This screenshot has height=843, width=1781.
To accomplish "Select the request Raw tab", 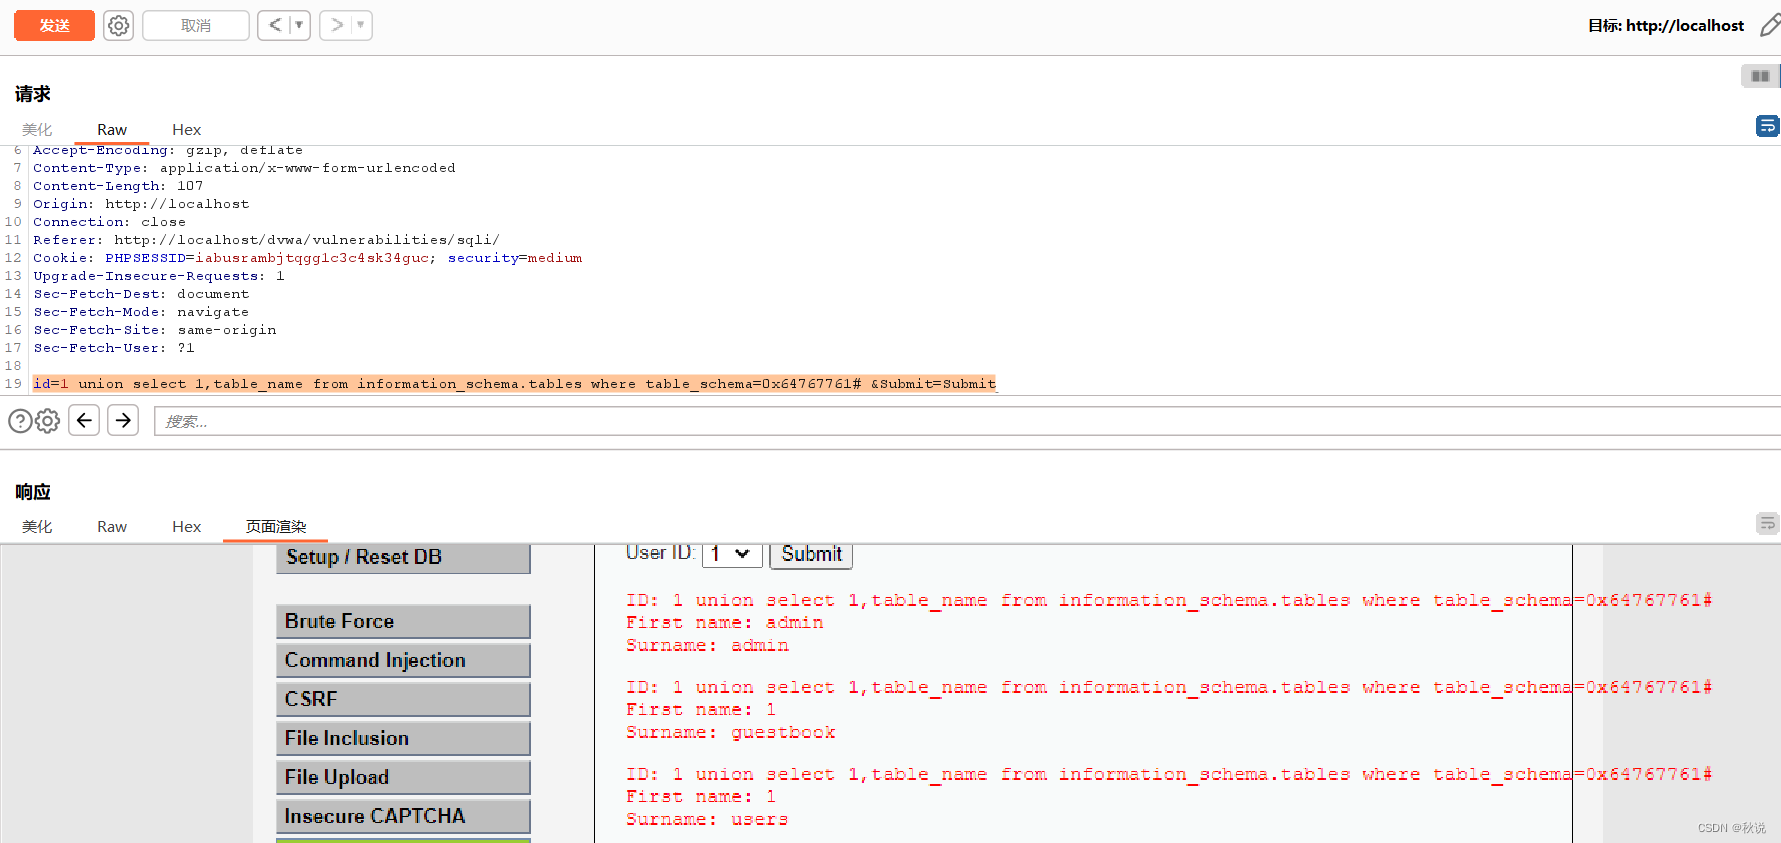I will [x=112, y=130].
